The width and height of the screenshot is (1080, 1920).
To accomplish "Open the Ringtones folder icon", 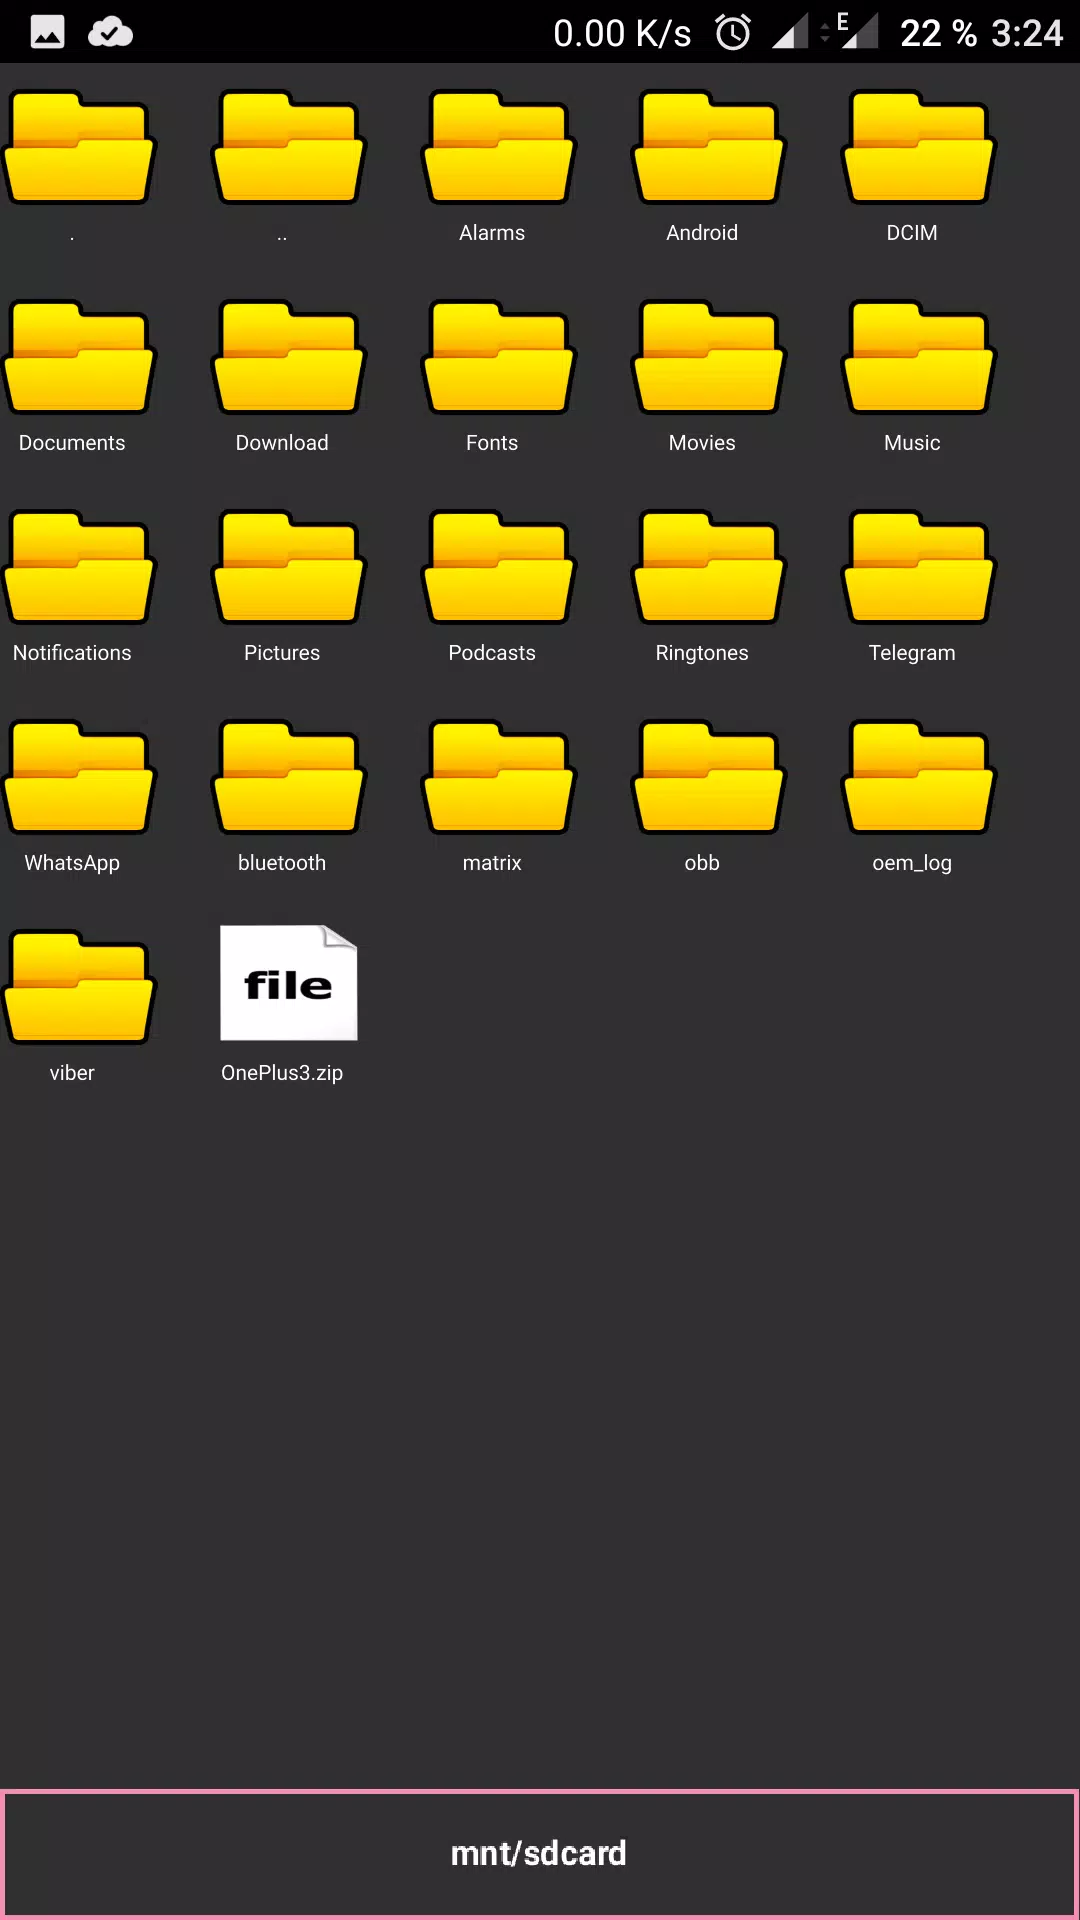I will point(709,568).
